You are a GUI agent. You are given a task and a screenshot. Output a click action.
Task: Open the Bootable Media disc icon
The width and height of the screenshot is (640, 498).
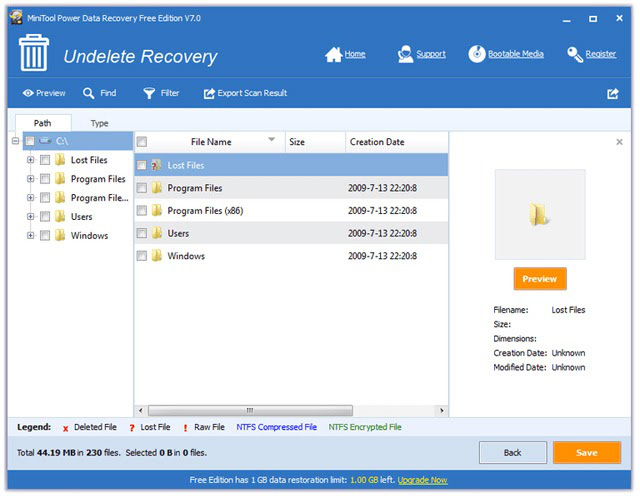(476, 54)
